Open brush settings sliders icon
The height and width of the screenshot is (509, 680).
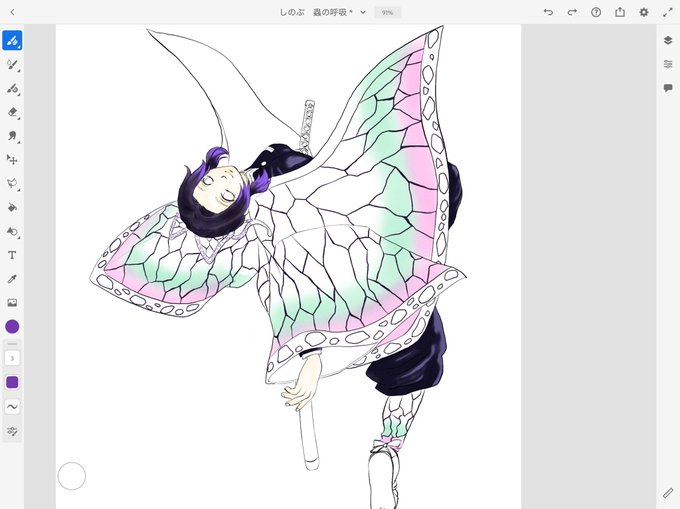pyautogui.click(x=12, y=431)
